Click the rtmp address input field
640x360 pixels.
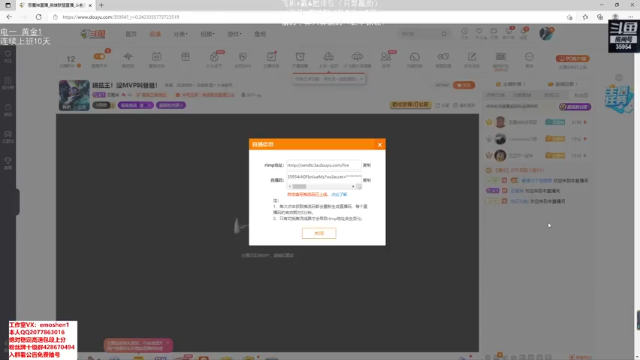pyautogui.click(x=324, y=165)
